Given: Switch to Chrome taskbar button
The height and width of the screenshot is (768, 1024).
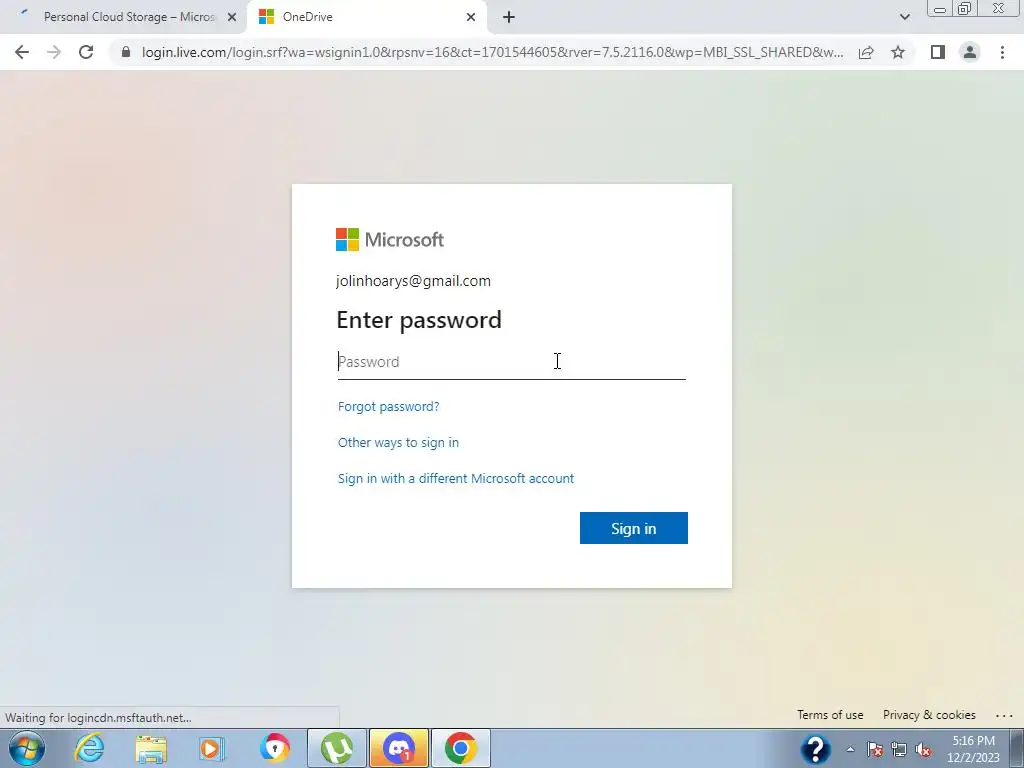Looking at the screenshot, I should (x=460, y=748).
